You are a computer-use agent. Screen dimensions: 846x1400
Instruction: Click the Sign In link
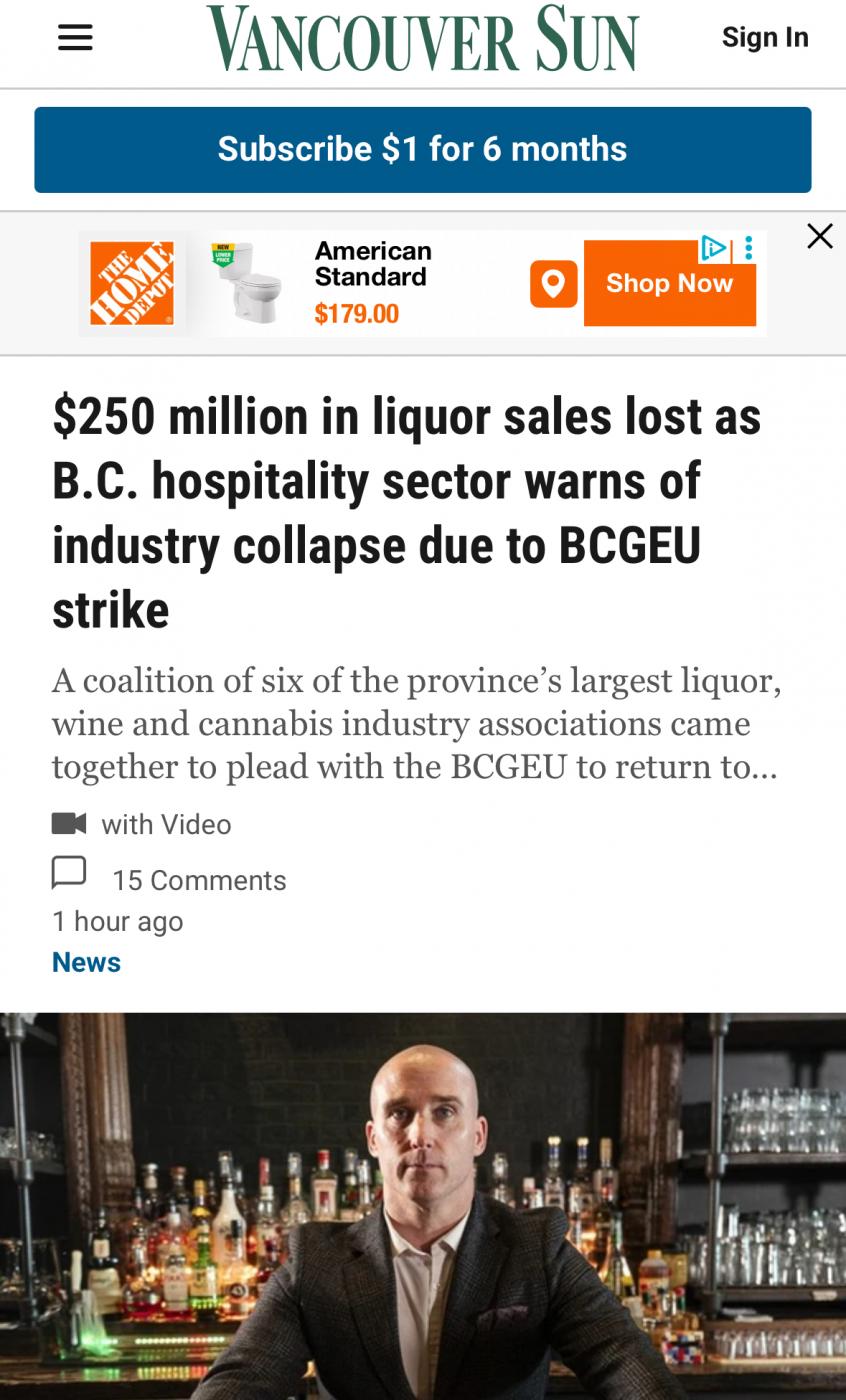[765, 37]
